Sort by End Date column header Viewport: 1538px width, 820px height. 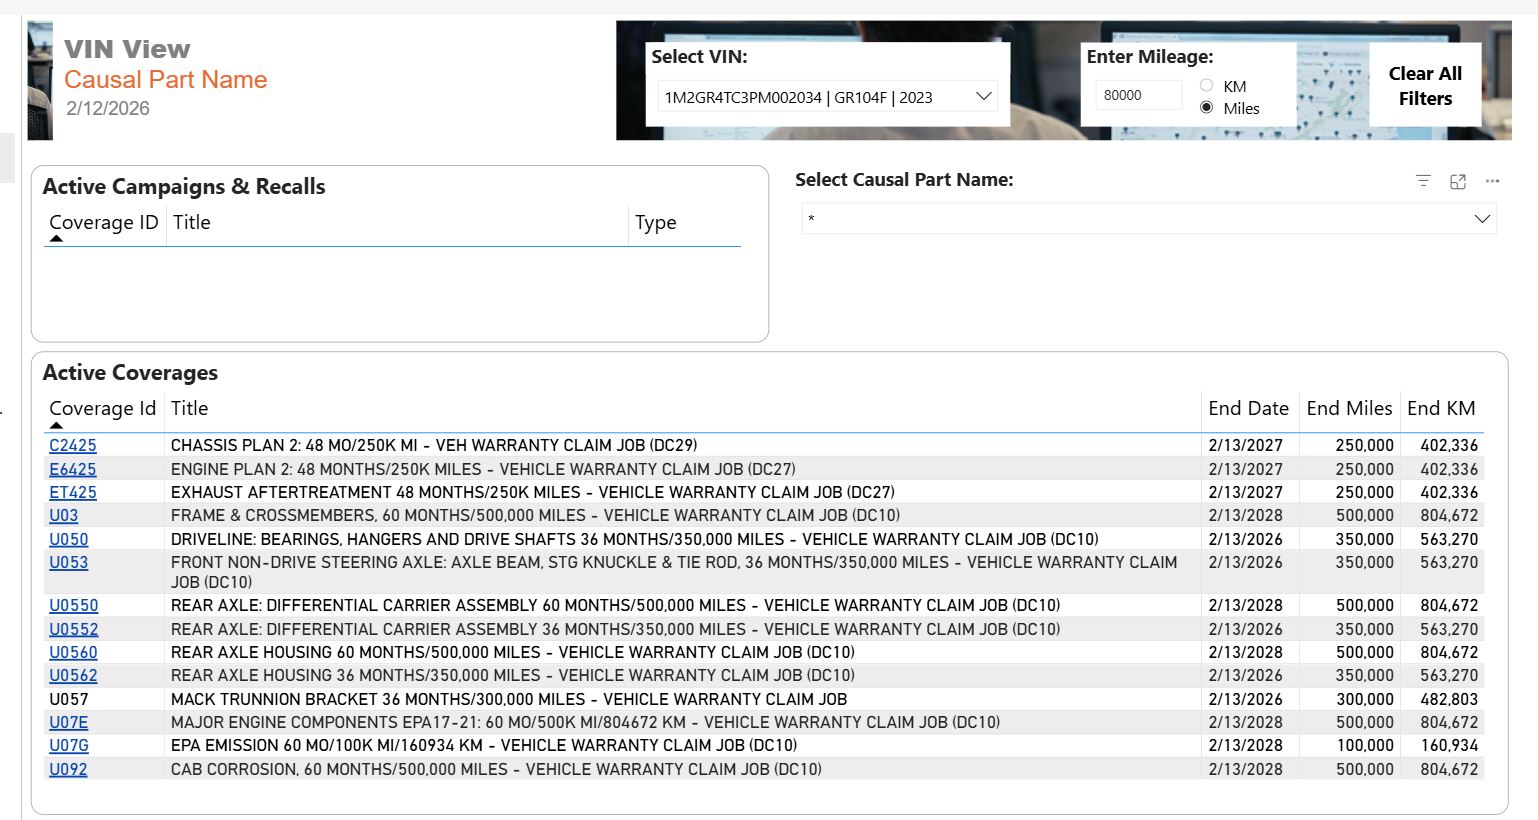click(x=1248, y=409)
